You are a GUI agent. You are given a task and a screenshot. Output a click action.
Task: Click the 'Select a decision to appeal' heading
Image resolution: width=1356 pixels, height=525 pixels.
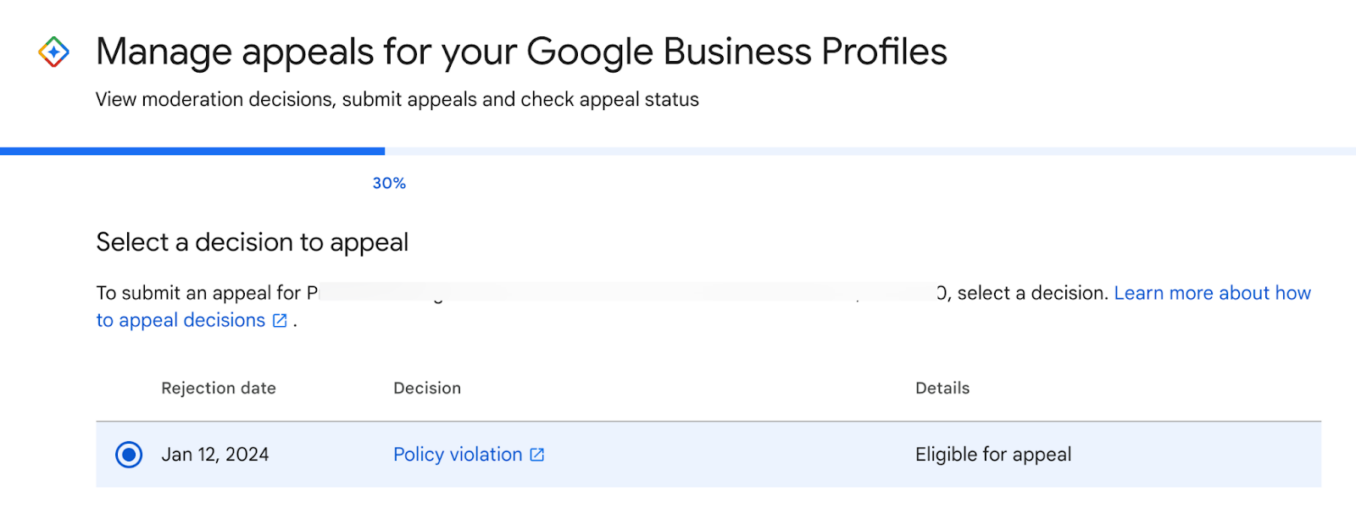point(252,242)
